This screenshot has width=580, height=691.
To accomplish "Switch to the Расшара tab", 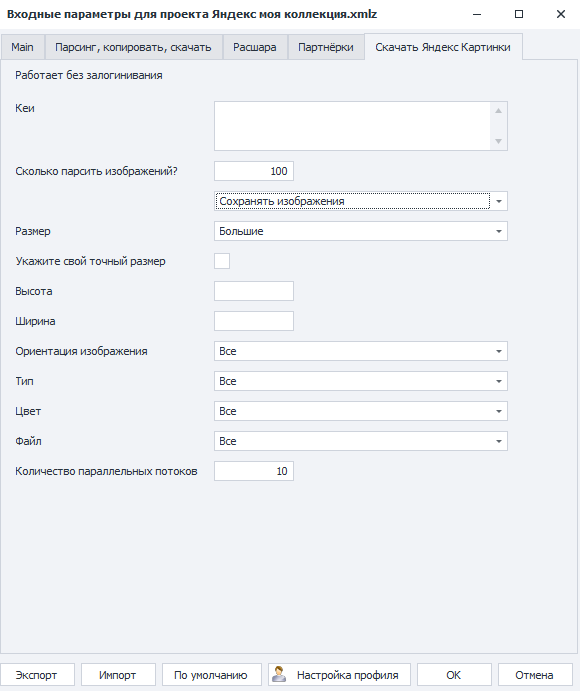I will click(x=255, y=47).
